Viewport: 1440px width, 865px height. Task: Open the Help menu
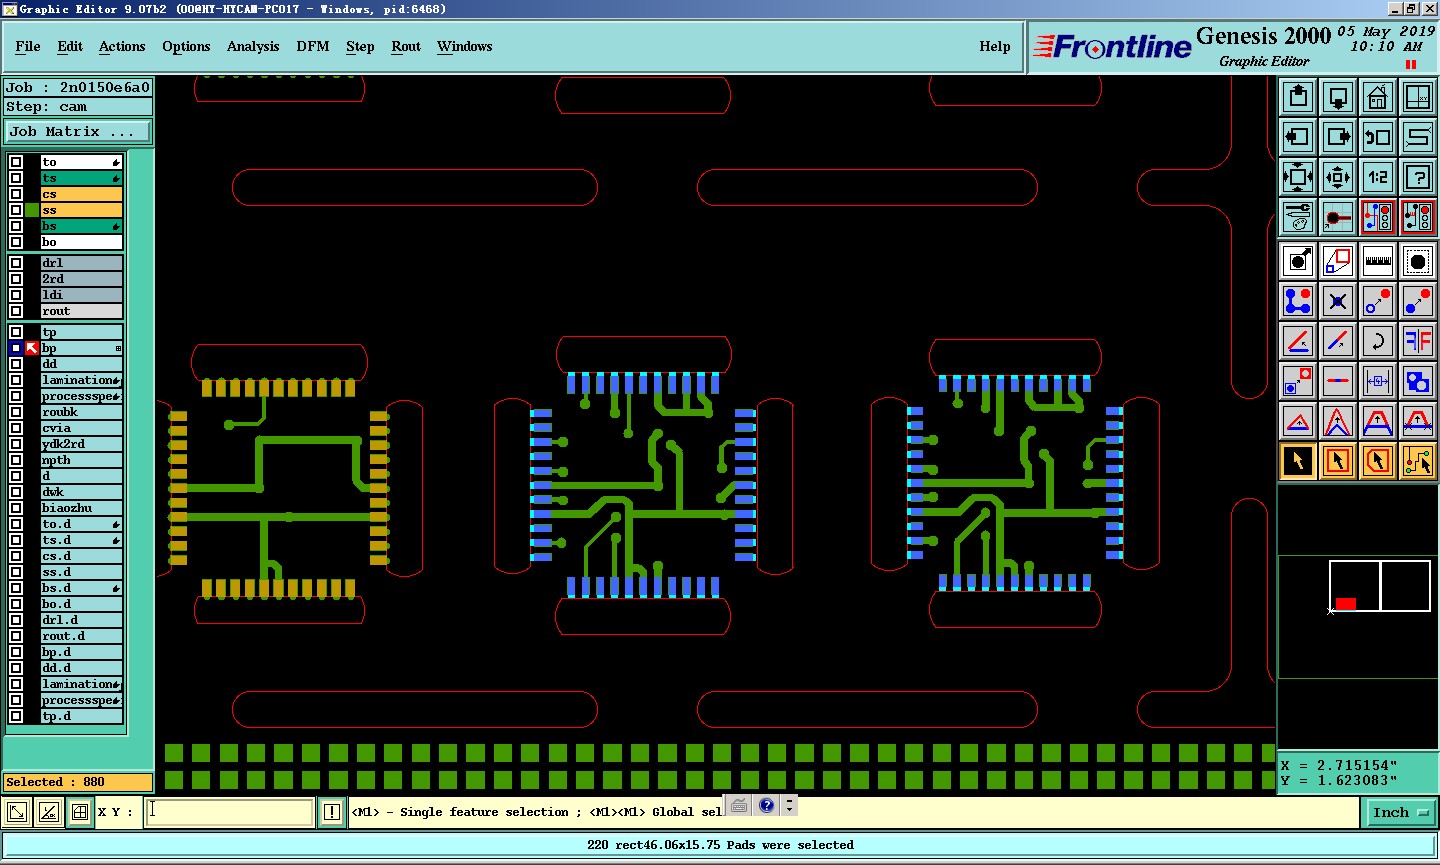pyautogui.click(x=995, y=46)
